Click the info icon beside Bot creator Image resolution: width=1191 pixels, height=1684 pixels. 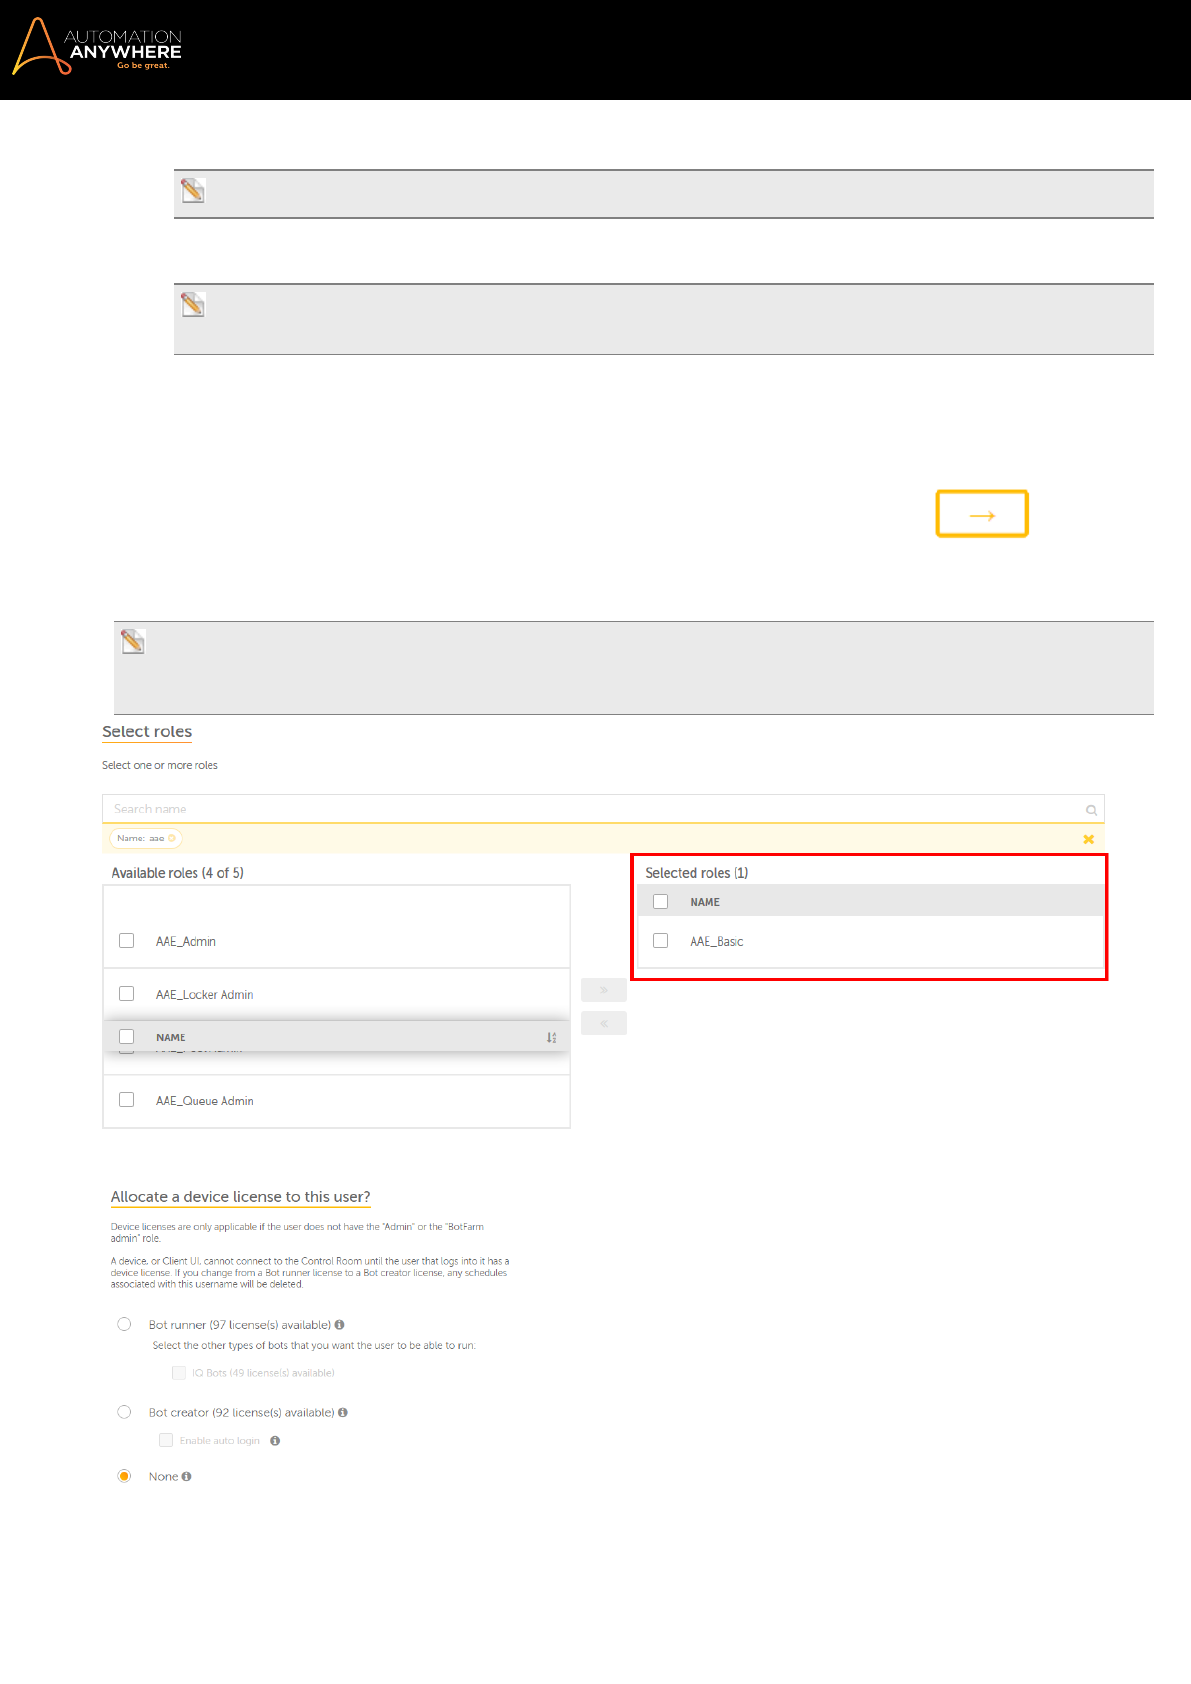(x=343, y=1413)
